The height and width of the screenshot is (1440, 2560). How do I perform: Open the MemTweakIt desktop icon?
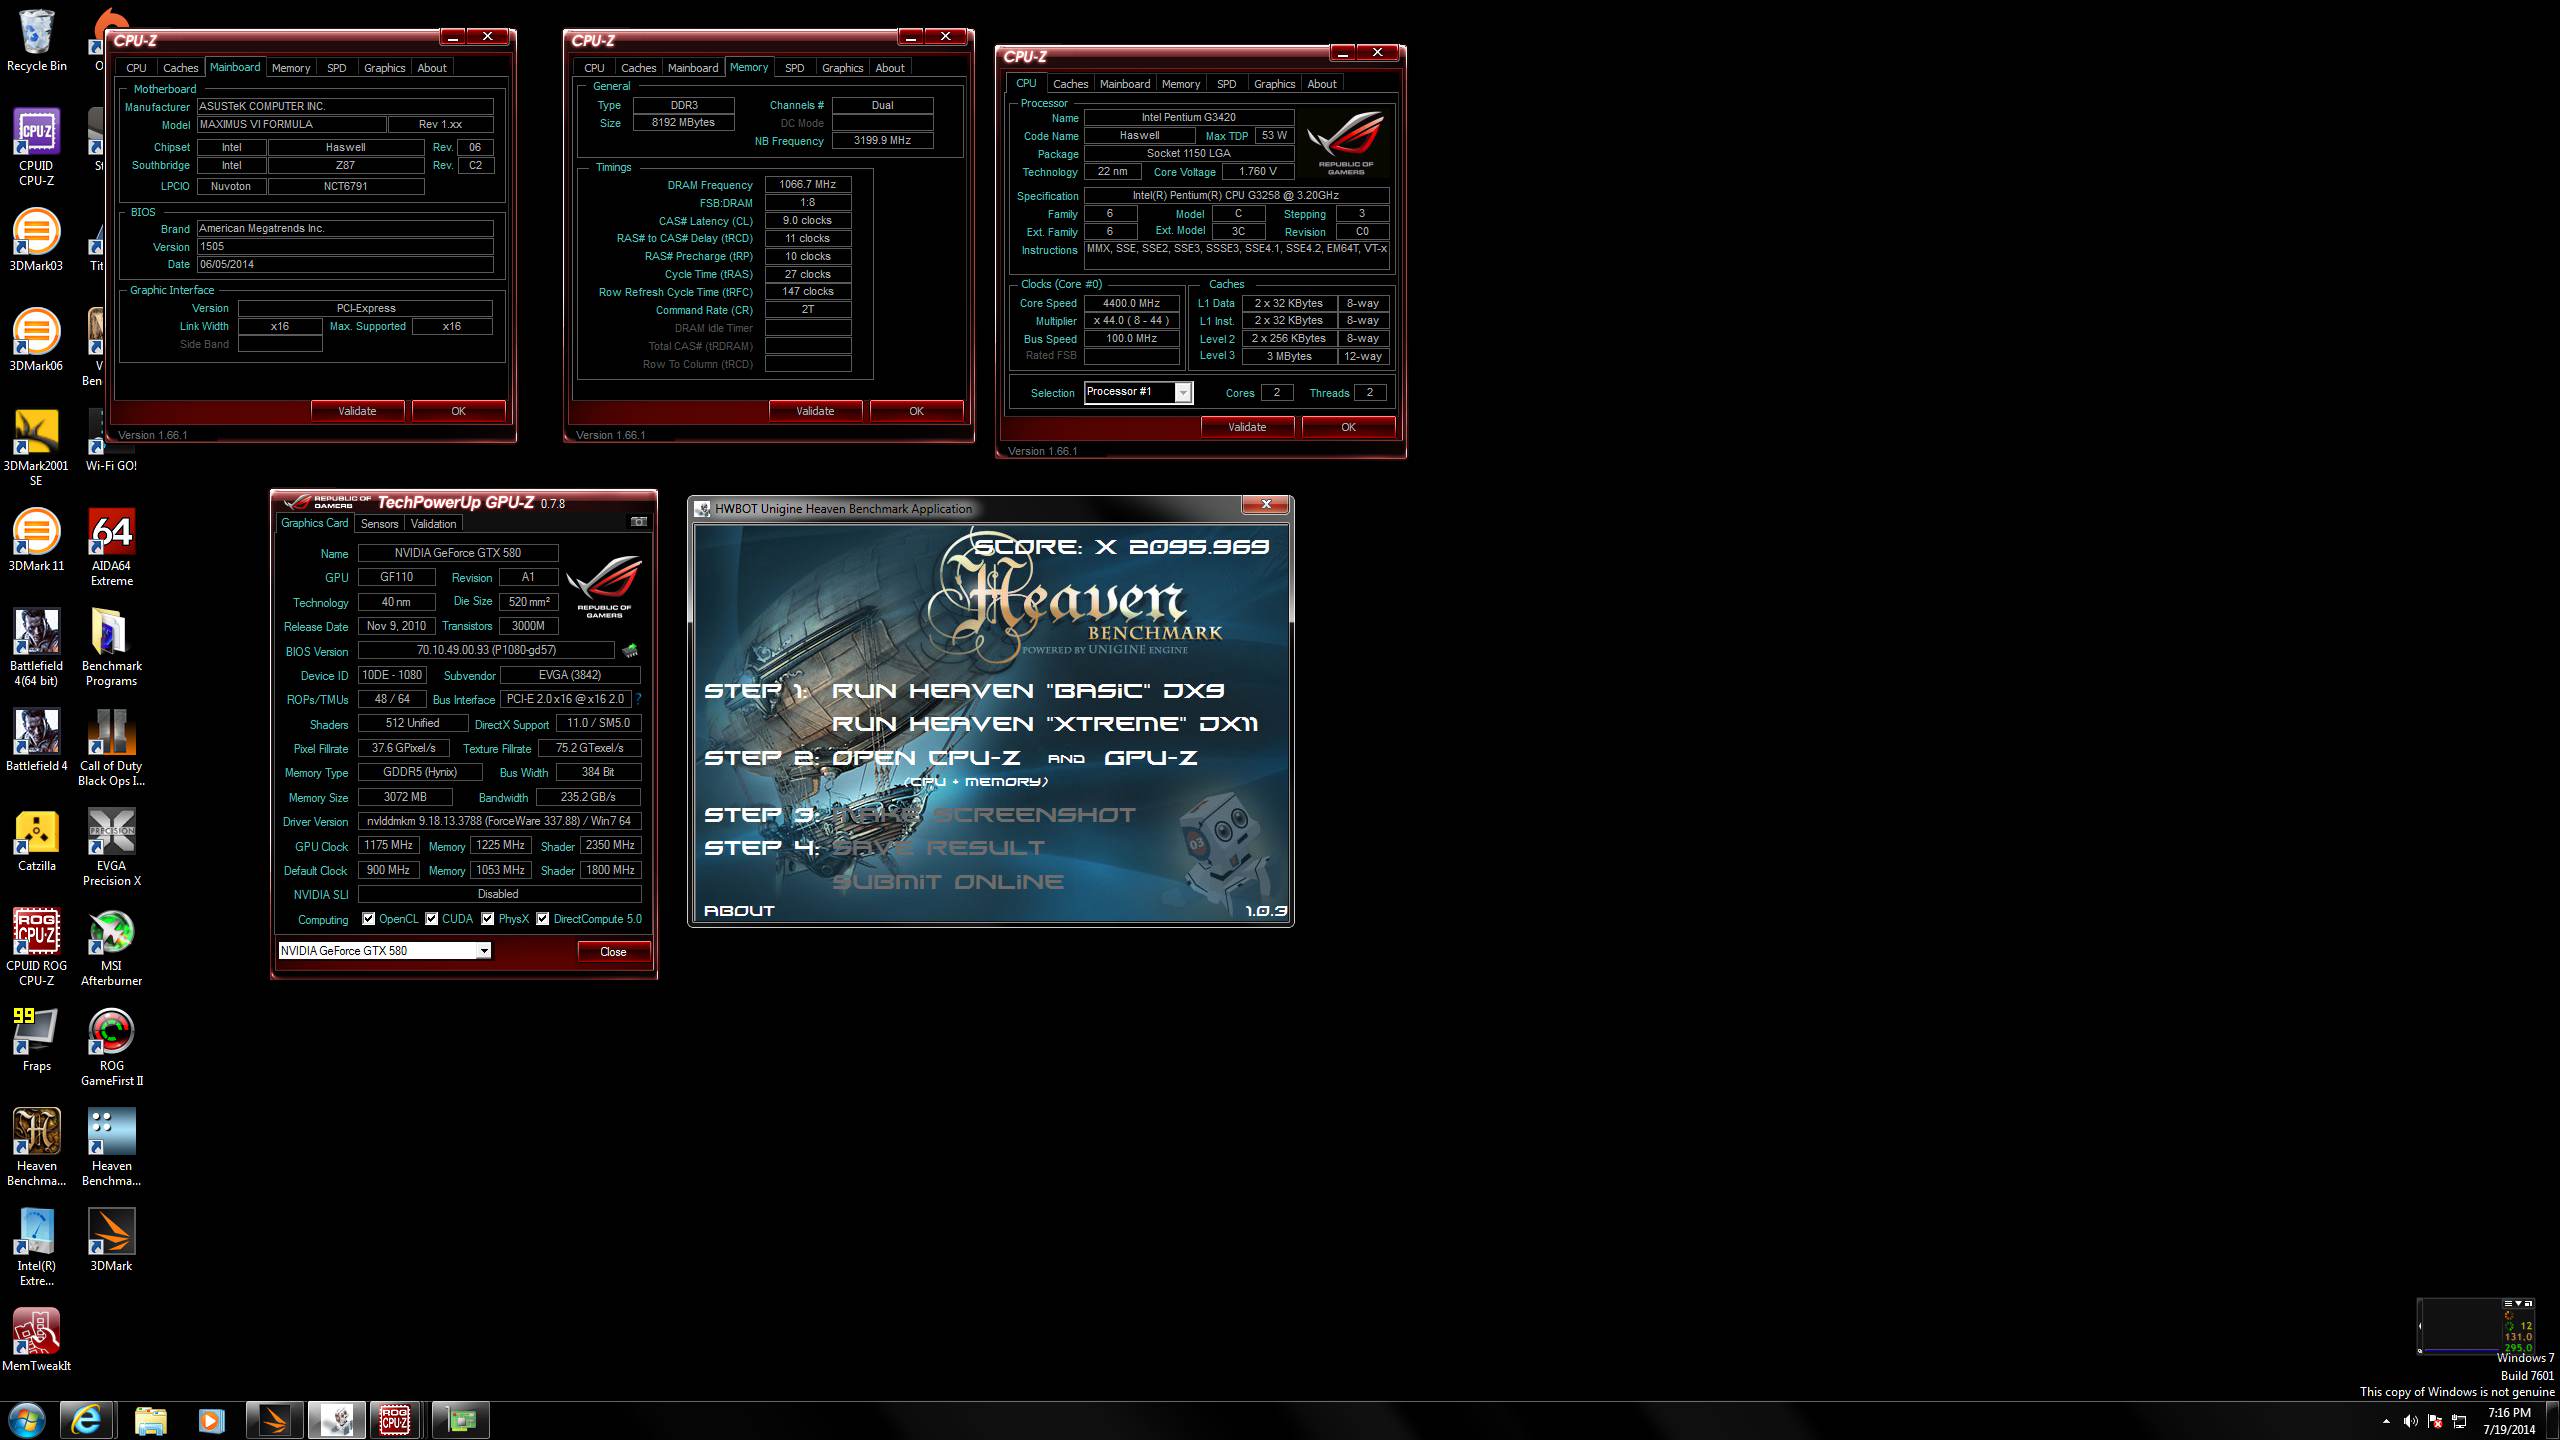click(36, 1340)
